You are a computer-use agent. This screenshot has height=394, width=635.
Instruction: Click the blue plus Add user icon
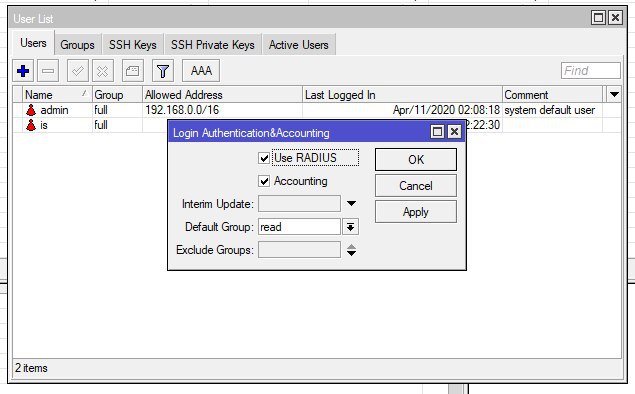point(23,71)
